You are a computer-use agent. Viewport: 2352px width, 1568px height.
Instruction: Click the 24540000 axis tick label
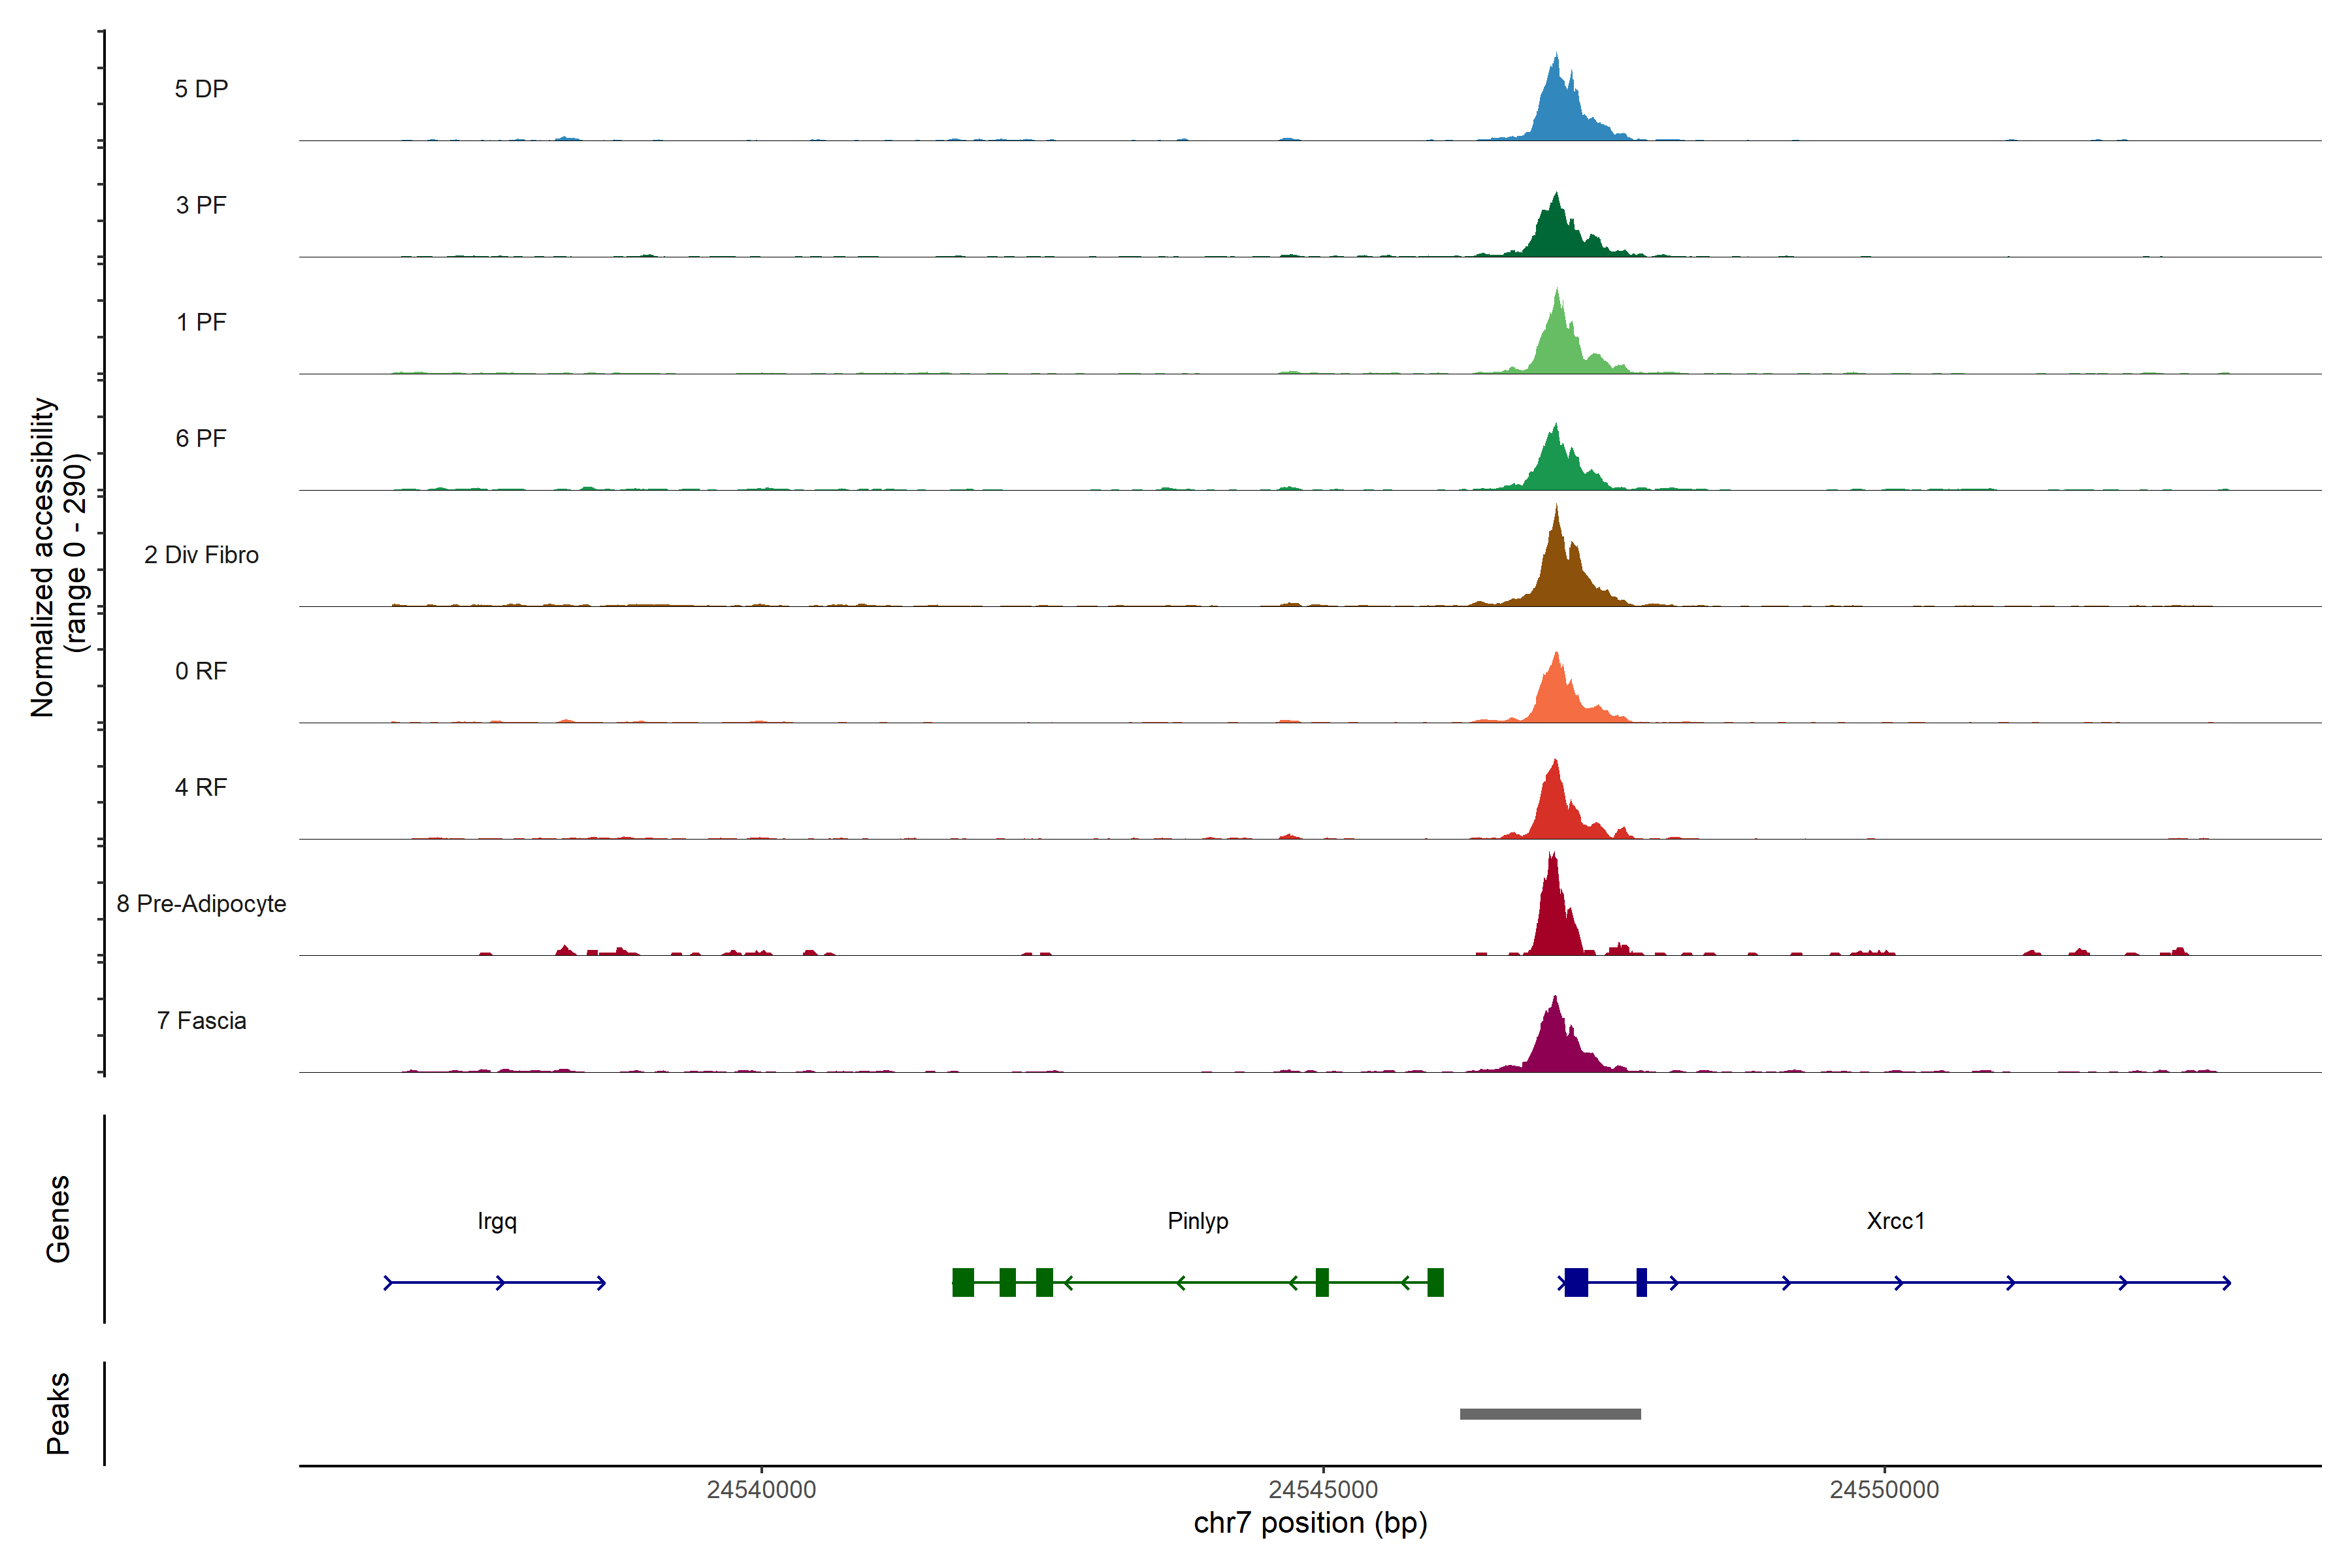pyautogui.click(x=761, y=1490)
